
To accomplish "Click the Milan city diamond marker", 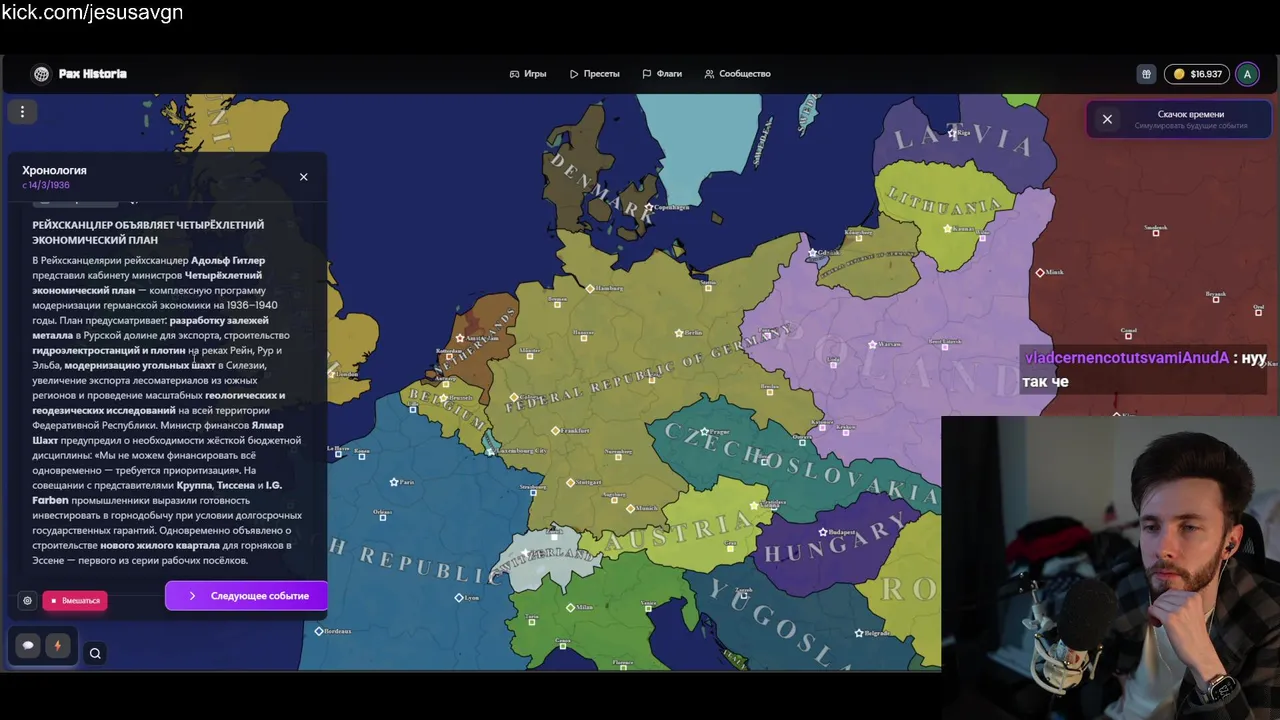I will click(x=570, y=607).
